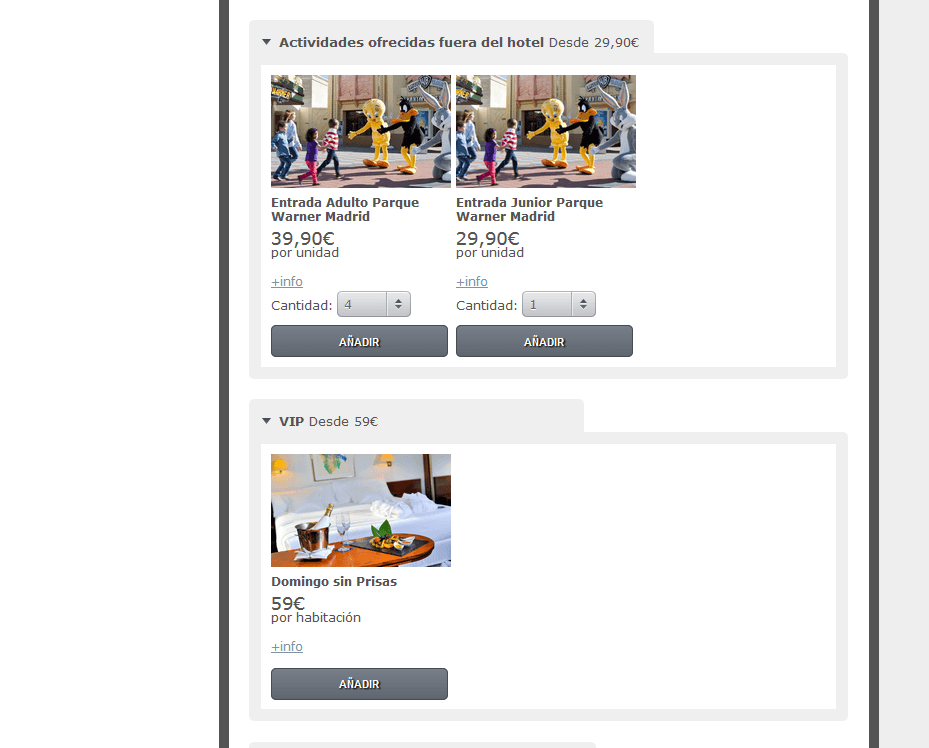
Task: Open the Entrada Adulto quantity dropdown
Action: coord(374,304)
